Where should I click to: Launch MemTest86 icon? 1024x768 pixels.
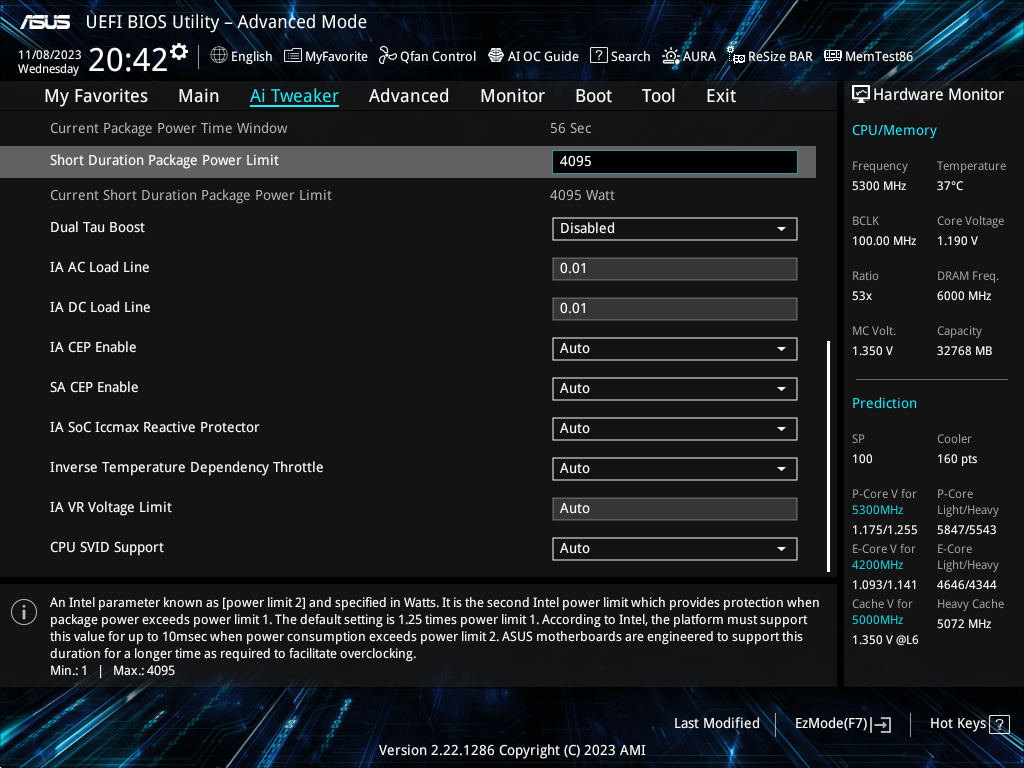coord(833,56)
